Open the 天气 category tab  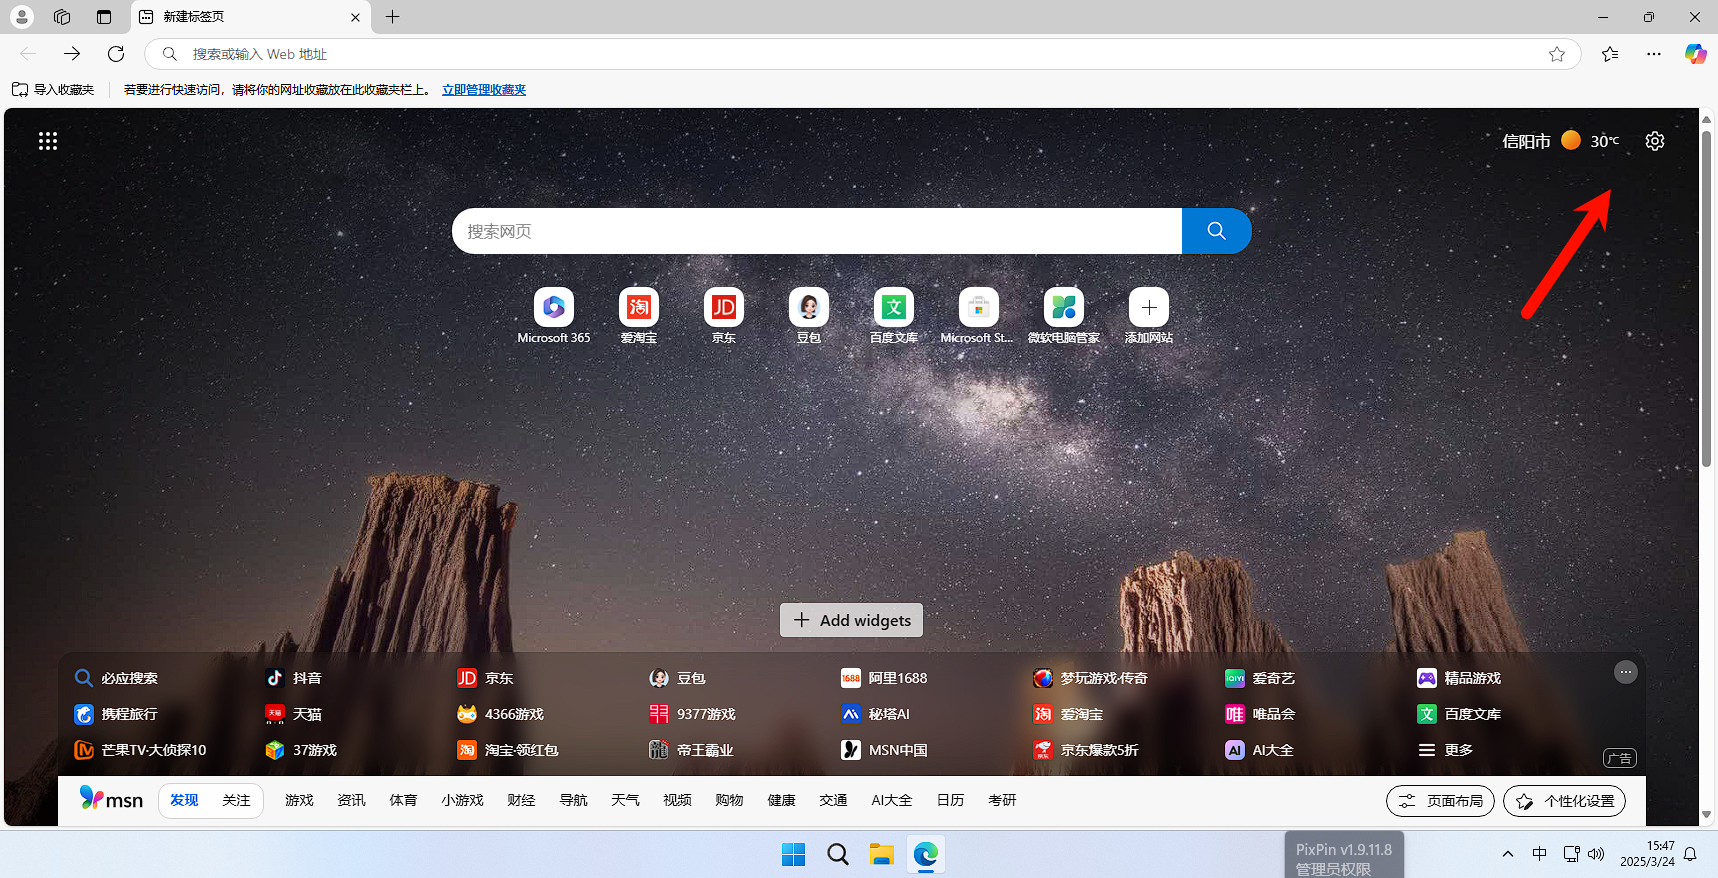click(625, 800)
